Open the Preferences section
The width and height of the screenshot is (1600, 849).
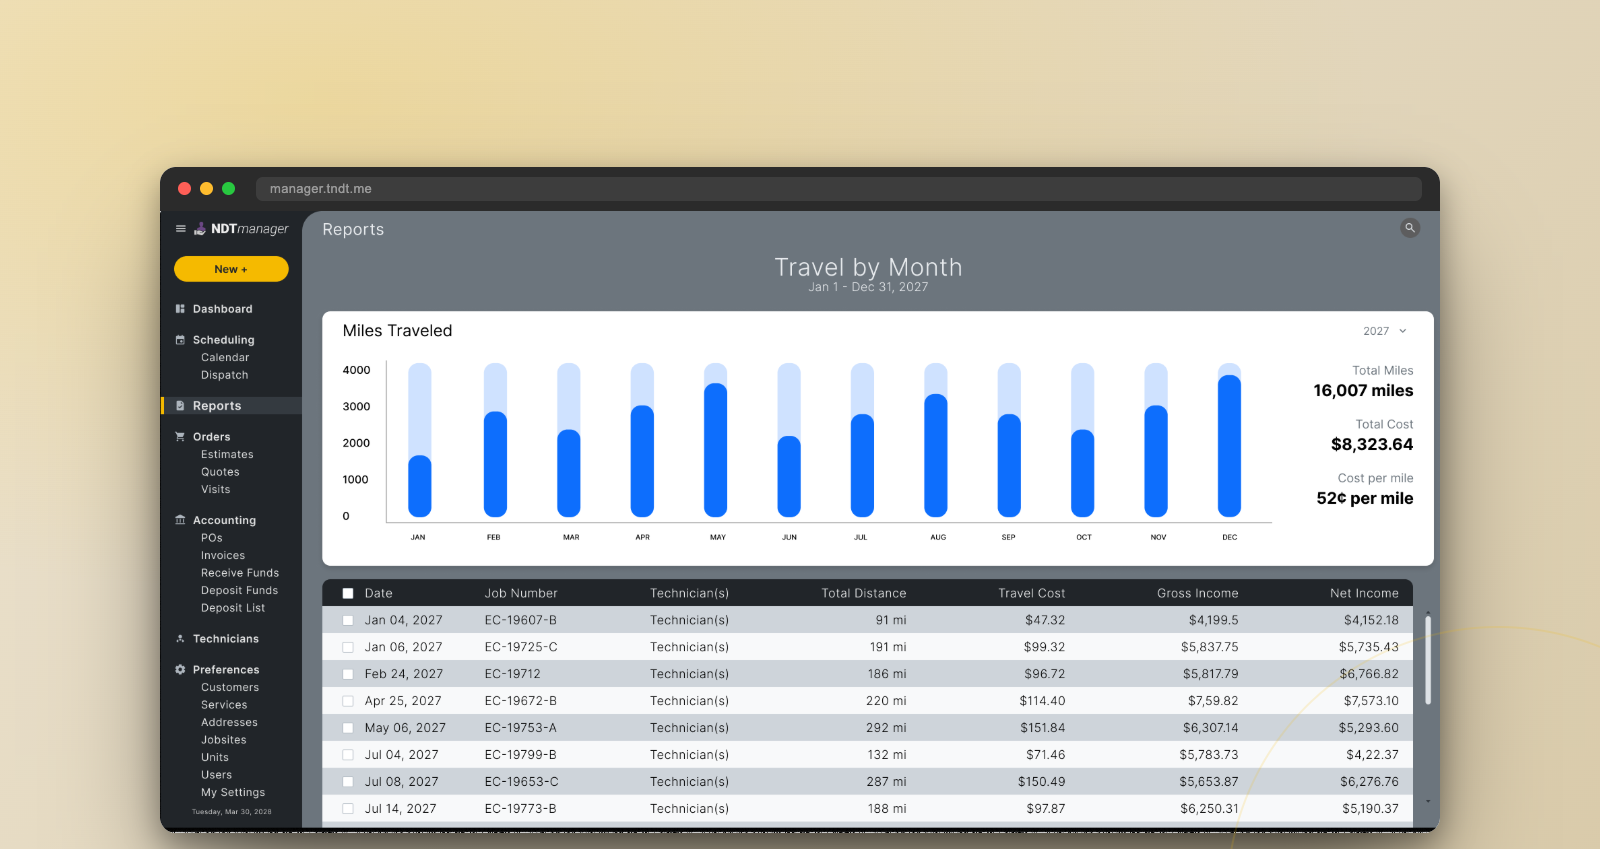tap(226, 670)
